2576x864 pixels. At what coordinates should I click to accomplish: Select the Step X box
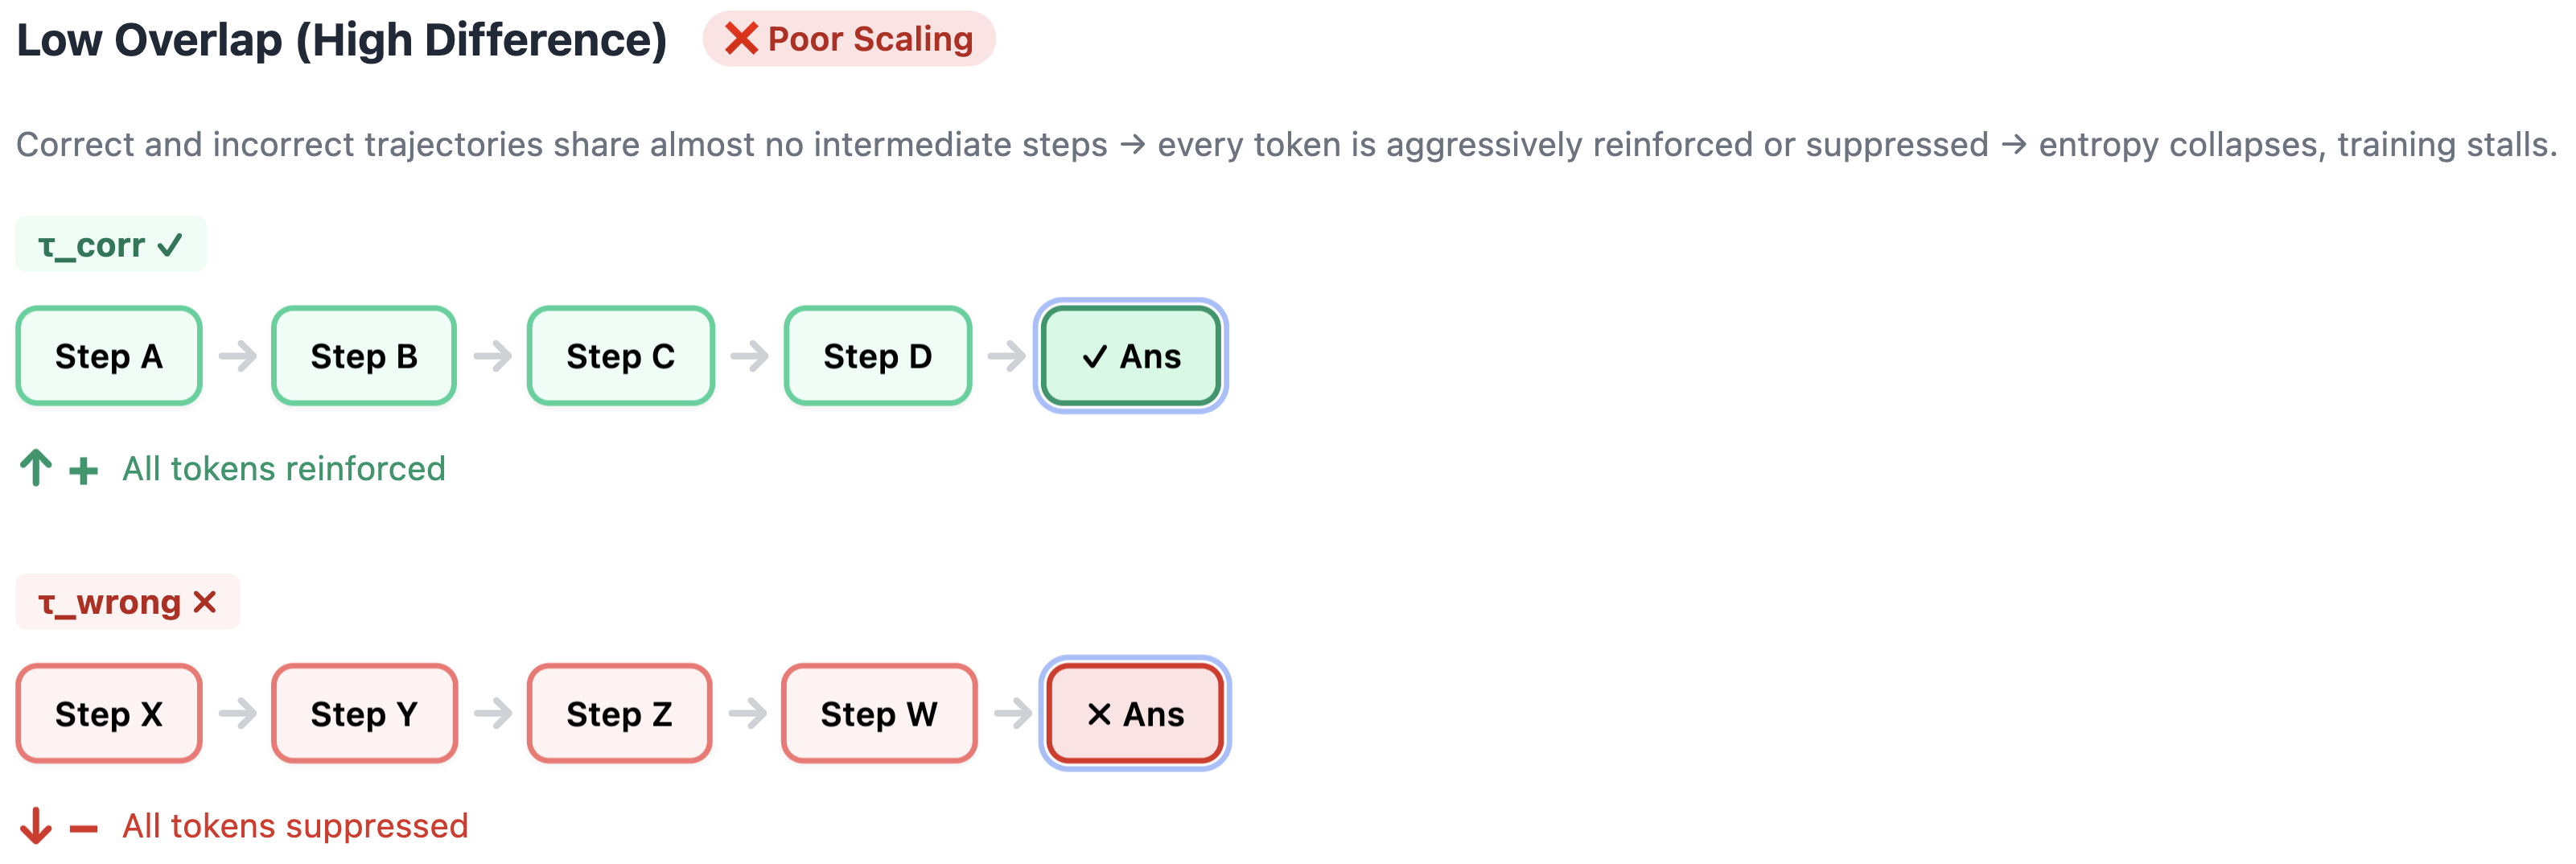click(109, 713)
